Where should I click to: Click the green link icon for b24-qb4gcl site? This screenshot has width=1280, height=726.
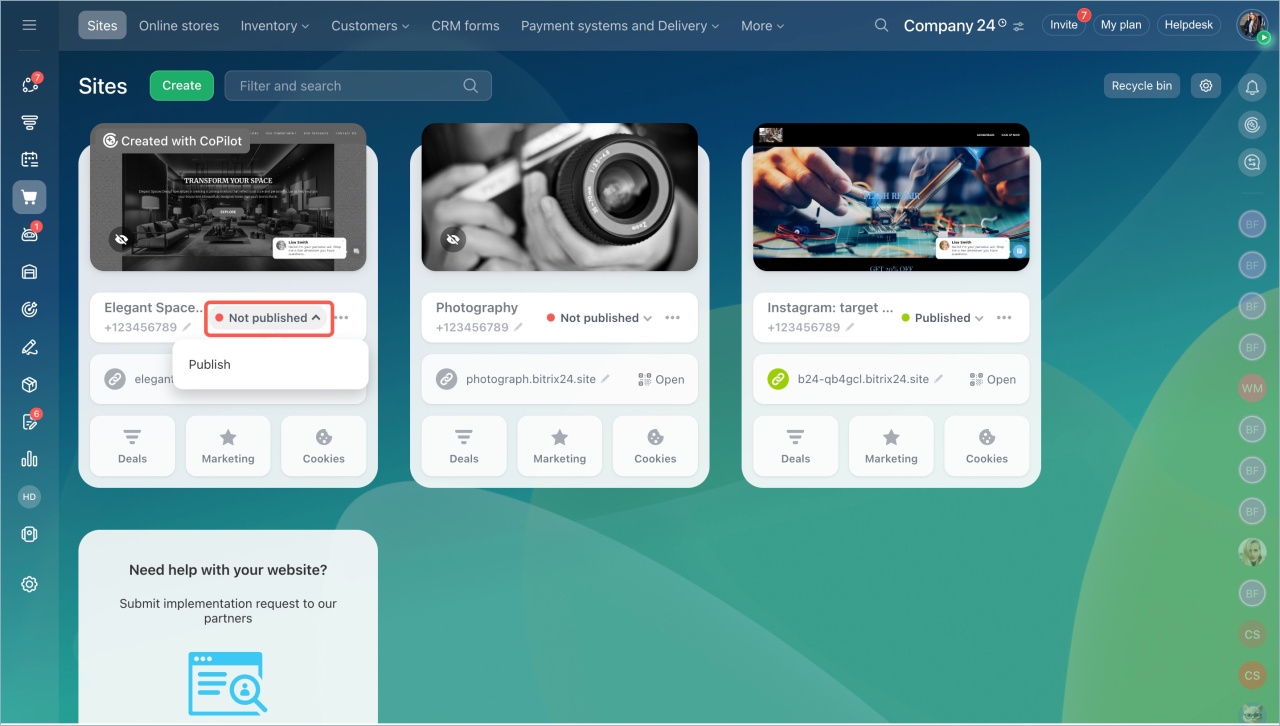point(778,379)
